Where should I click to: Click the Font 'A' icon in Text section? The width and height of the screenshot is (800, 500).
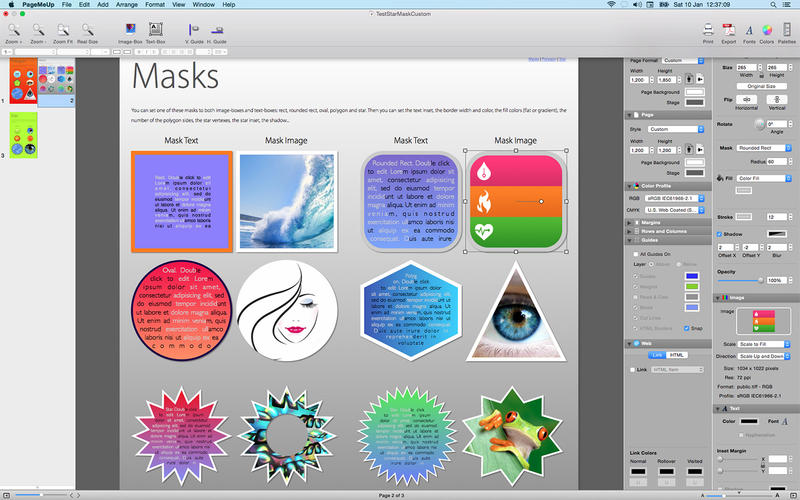(x=785, y=421)
